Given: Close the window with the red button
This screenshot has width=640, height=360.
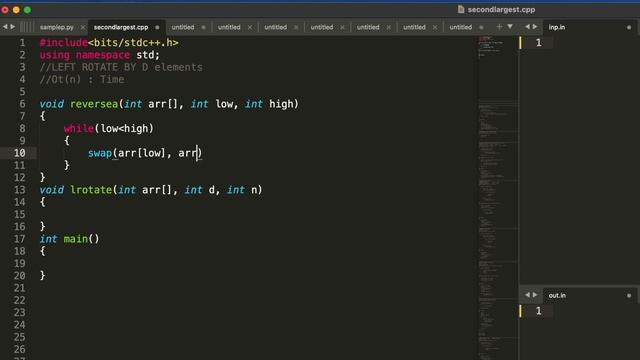Looking at the screenshot, I should click(x=5, y=9).
